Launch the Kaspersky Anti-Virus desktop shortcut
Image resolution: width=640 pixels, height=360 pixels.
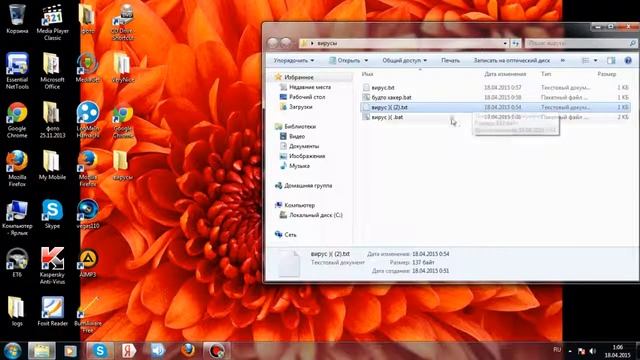[52, 266]
